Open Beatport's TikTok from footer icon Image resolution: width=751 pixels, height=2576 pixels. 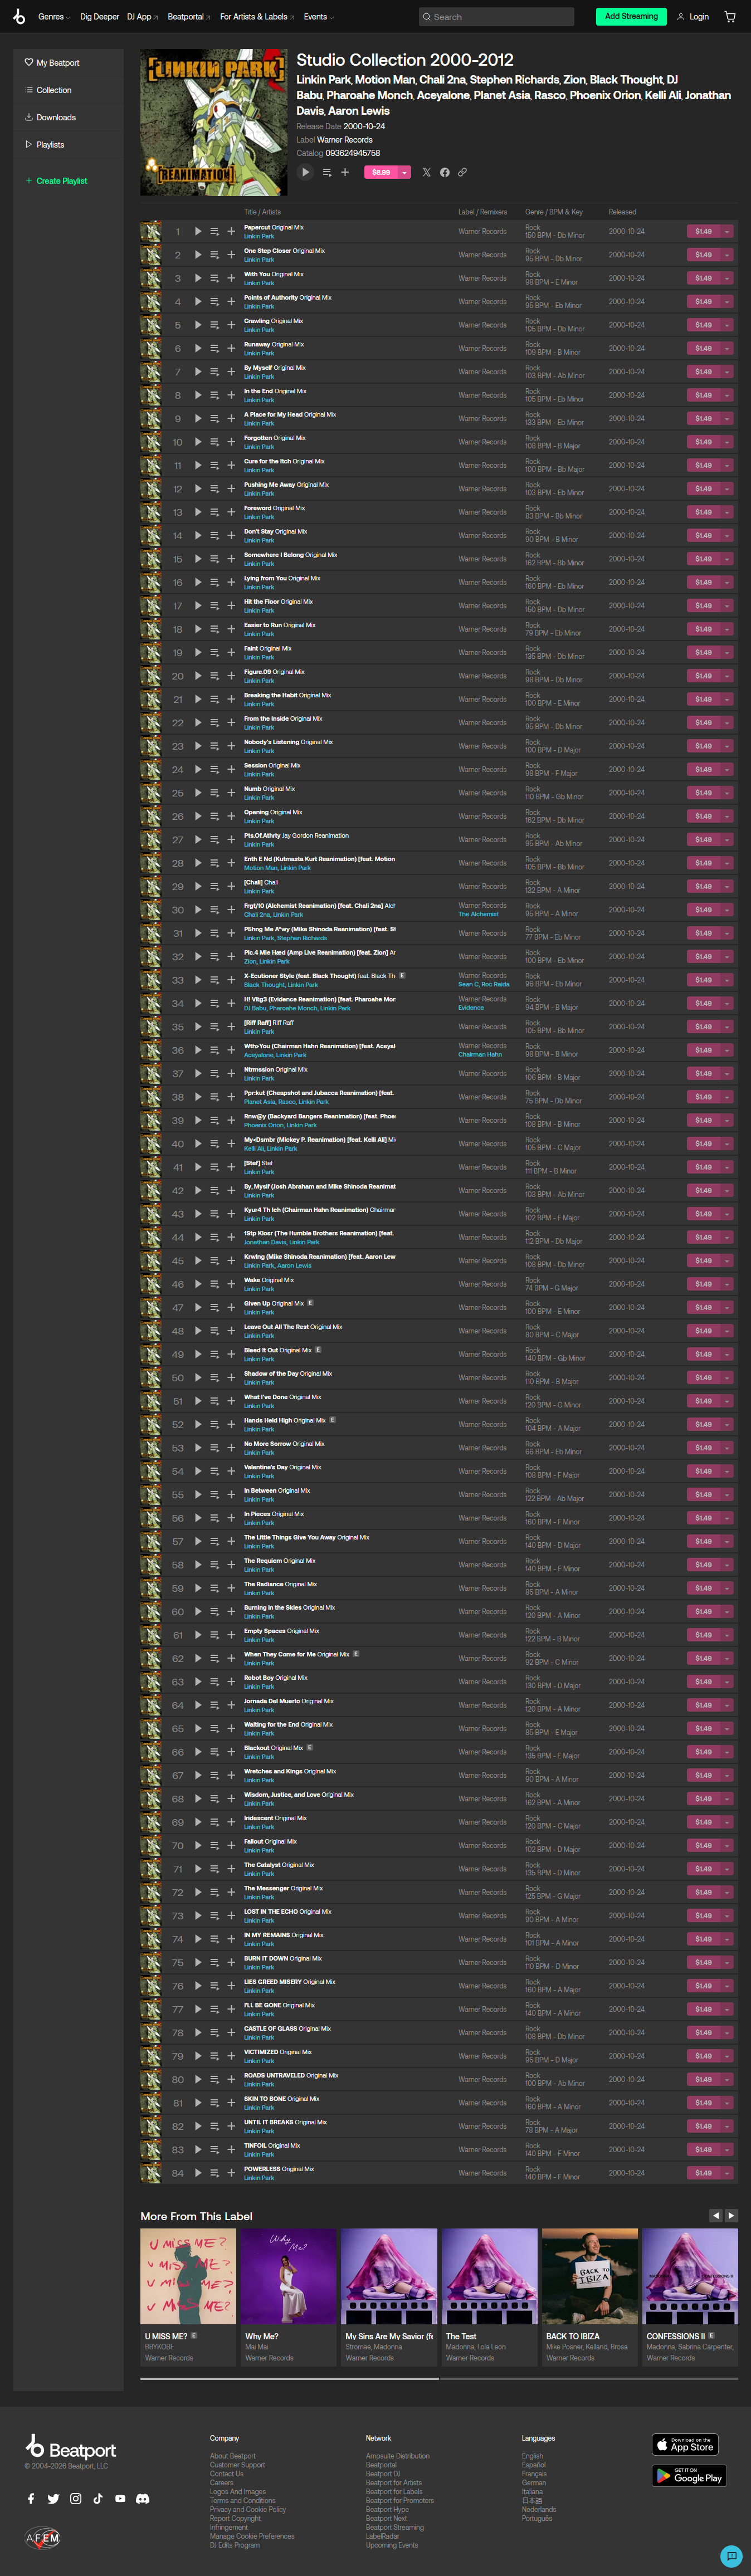click(x=98, y=2498)
